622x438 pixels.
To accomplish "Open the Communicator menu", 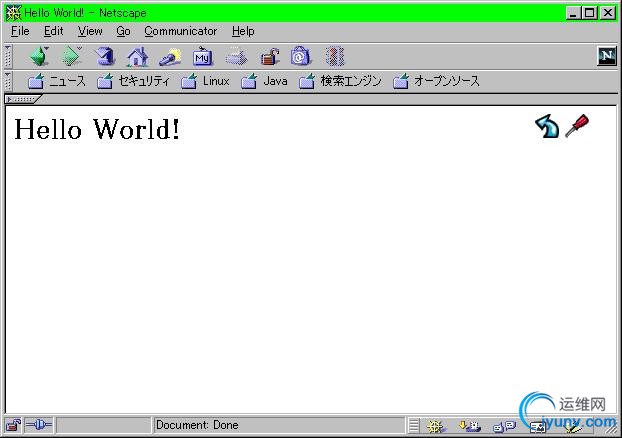I will click(x=180, y=31).
